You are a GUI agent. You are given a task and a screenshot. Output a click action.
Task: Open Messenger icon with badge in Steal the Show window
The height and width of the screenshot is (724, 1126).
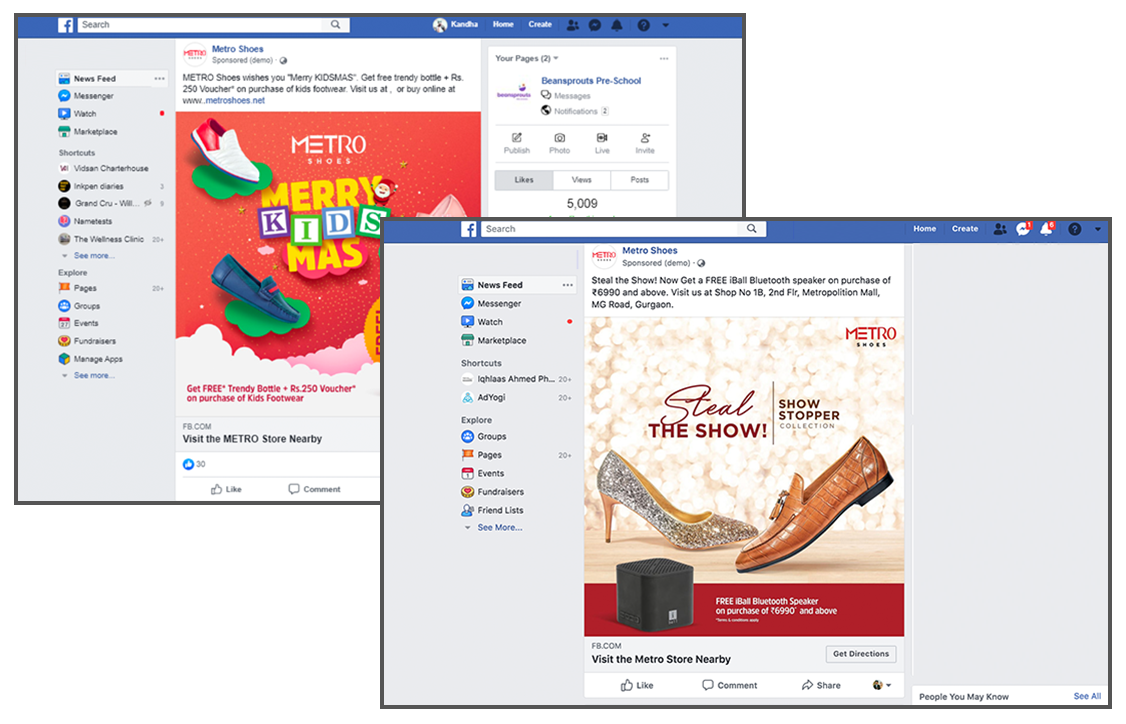(1023, 229)
